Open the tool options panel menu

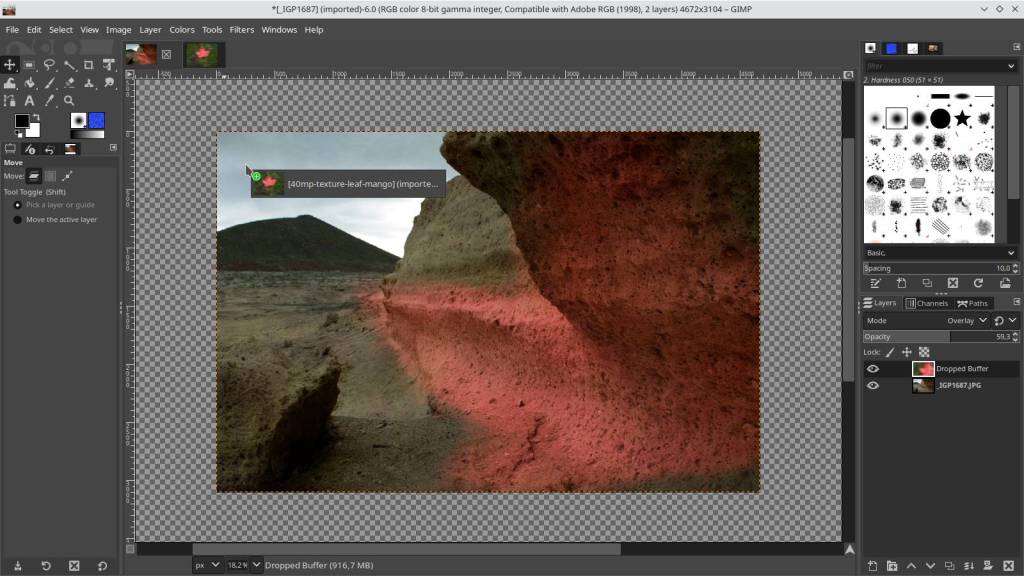click(x=113, y=148)
